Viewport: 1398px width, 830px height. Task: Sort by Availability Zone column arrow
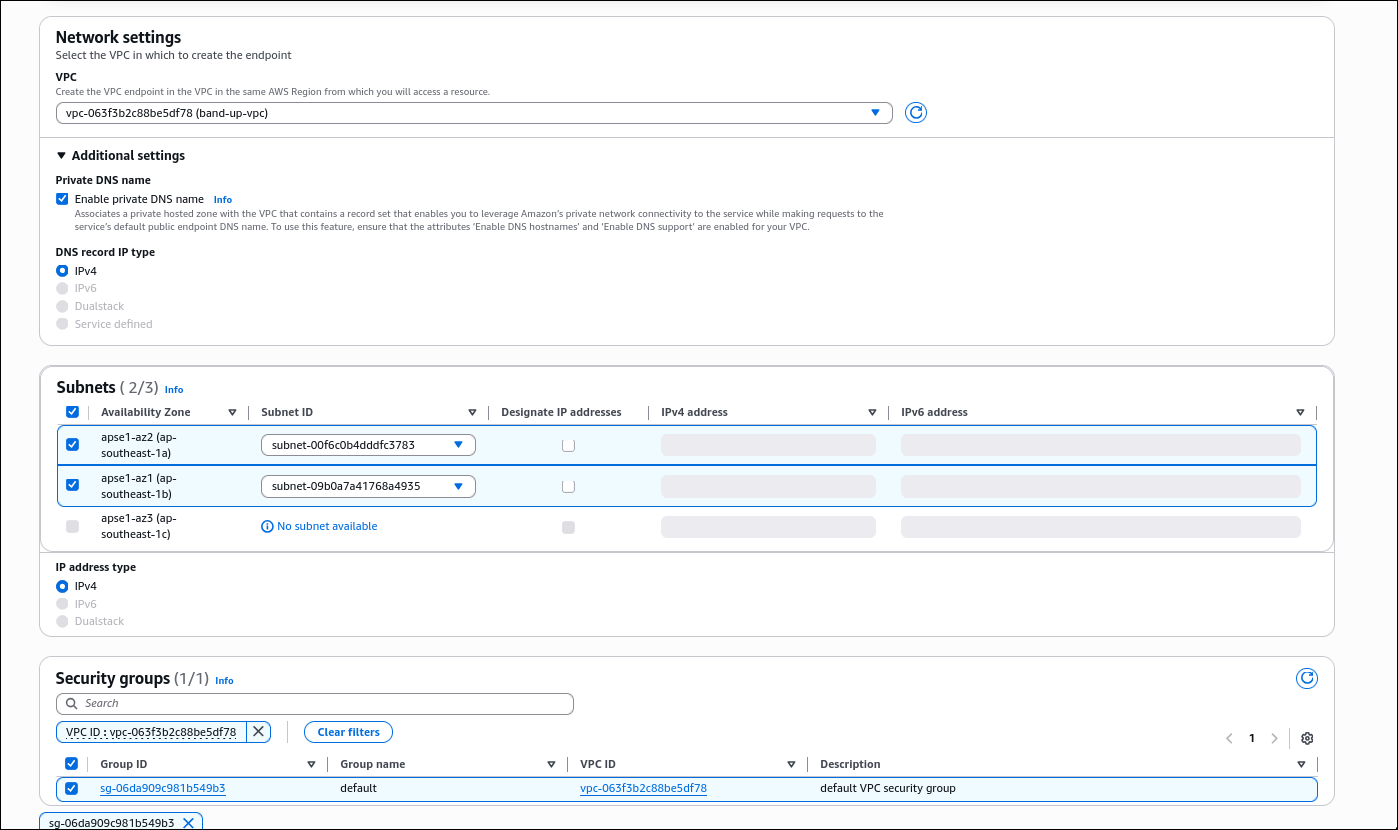pyautogui.click(x=232, y=412)
